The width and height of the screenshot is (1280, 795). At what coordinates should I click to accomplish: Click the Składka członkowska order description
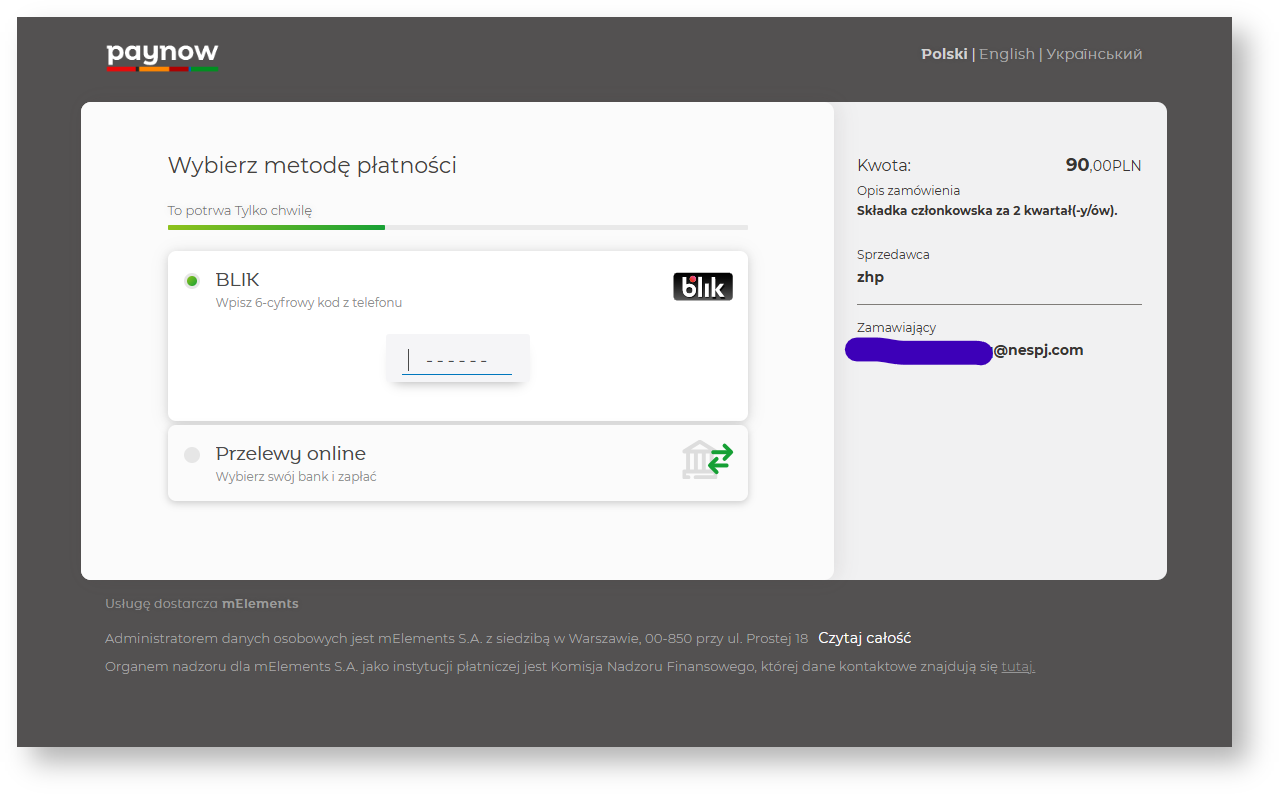986,211
